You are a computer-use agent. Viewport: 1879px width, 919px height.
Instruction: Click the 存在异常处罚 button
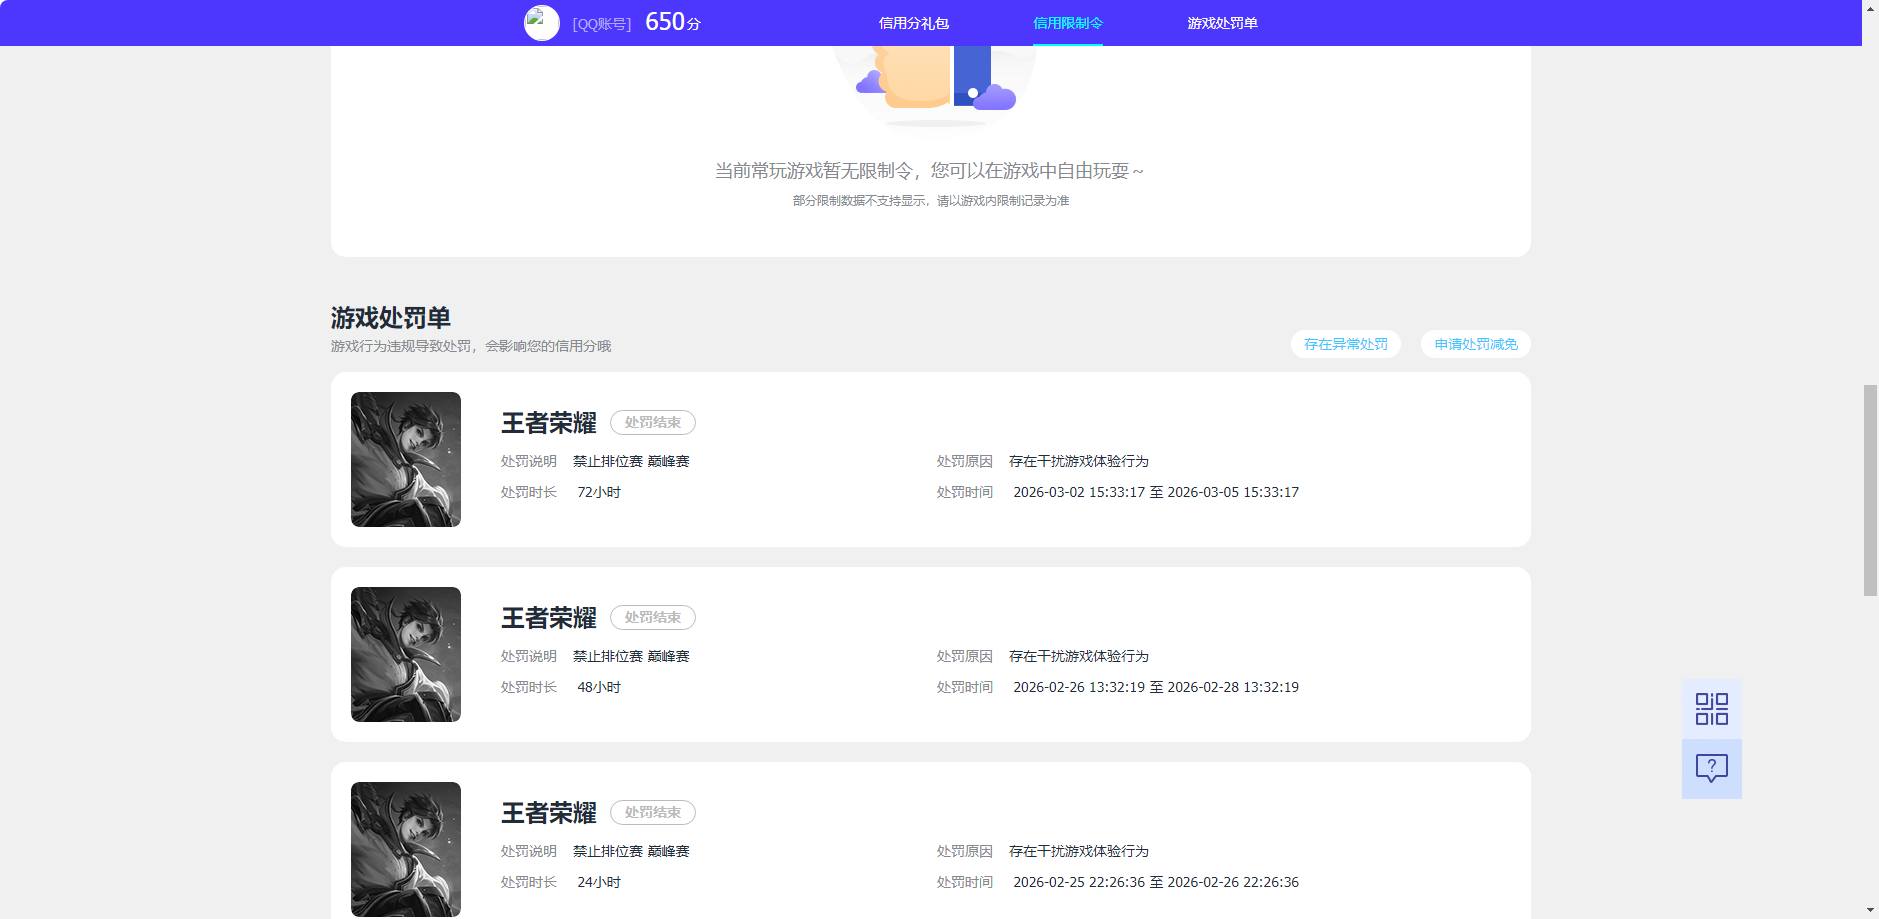1345,344
